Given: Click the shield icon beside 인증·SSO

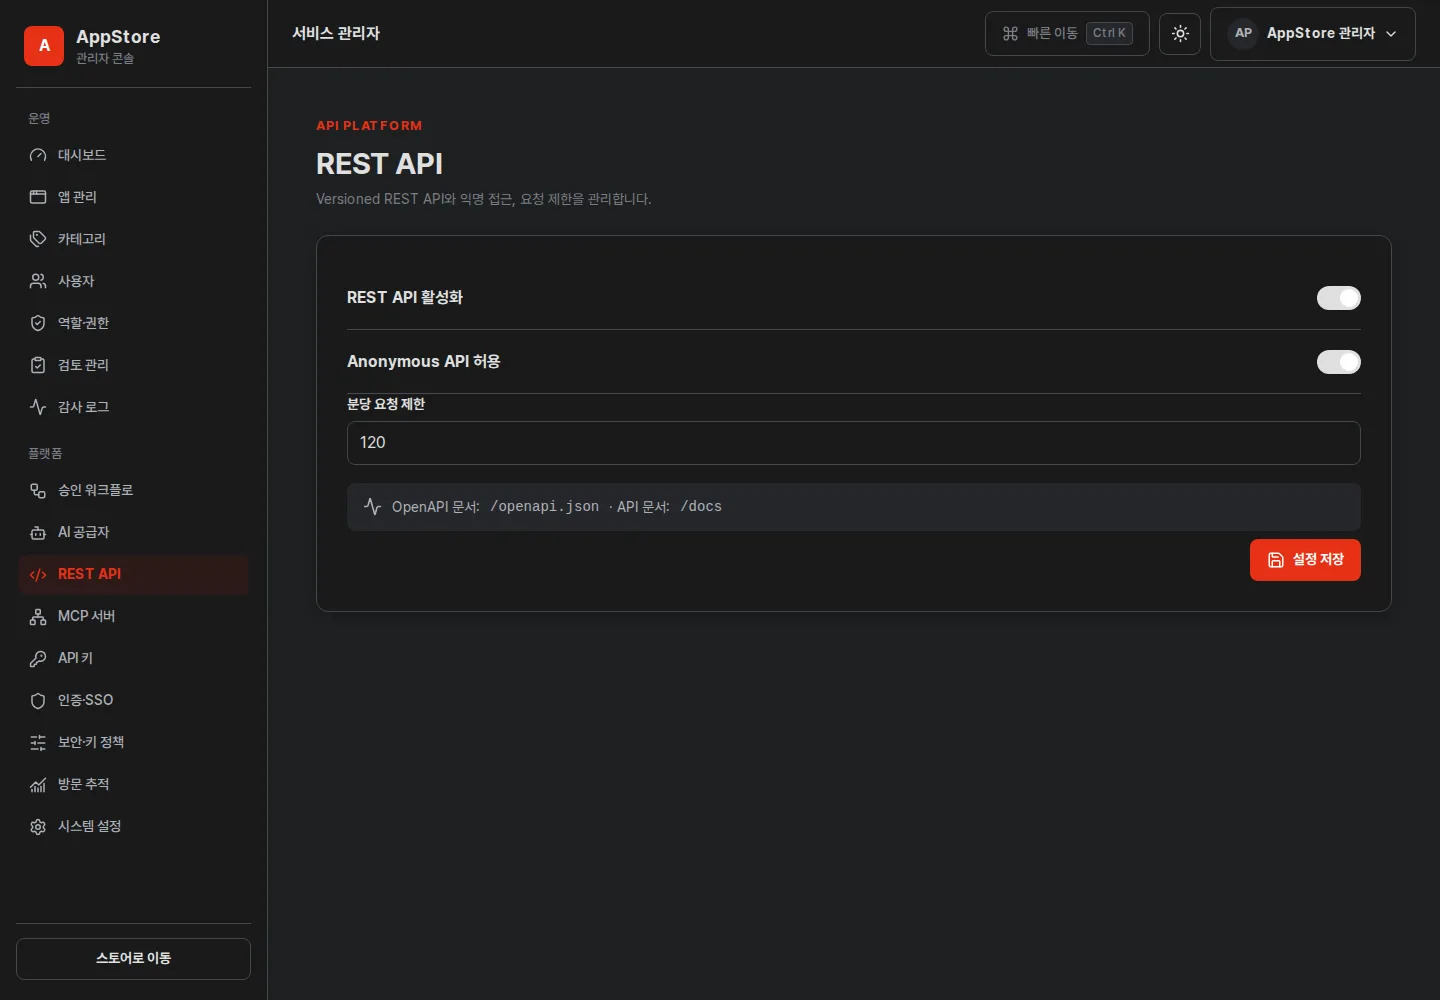Looking at the screenshot, I should pos(38,700).
